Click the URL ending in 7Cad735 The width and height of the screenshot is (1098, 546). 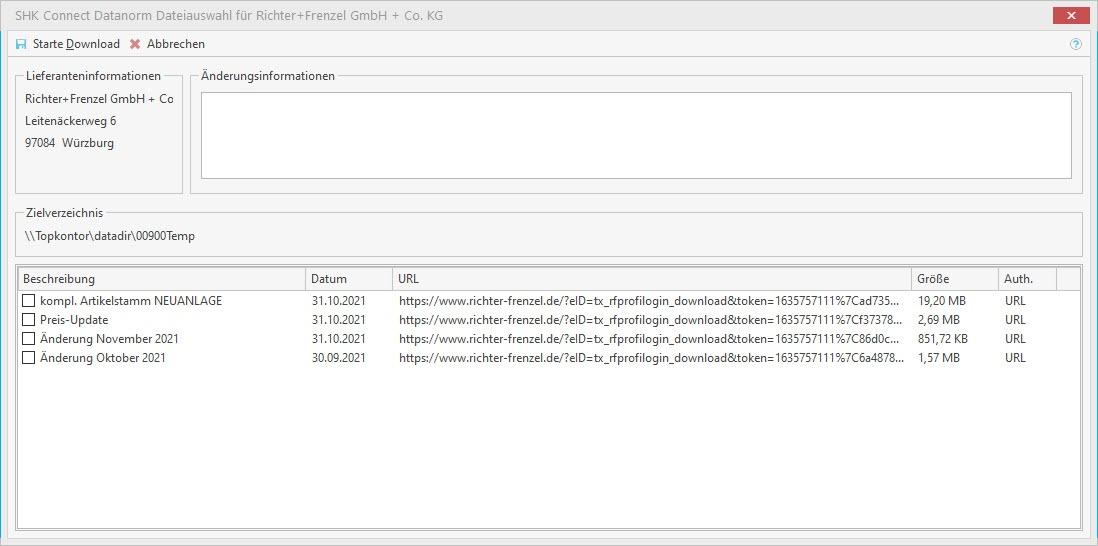point(651,301)
